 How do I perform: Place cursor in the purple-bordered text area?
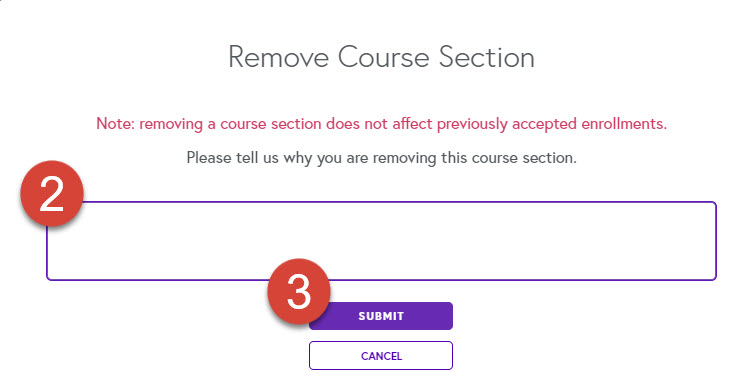381,240
